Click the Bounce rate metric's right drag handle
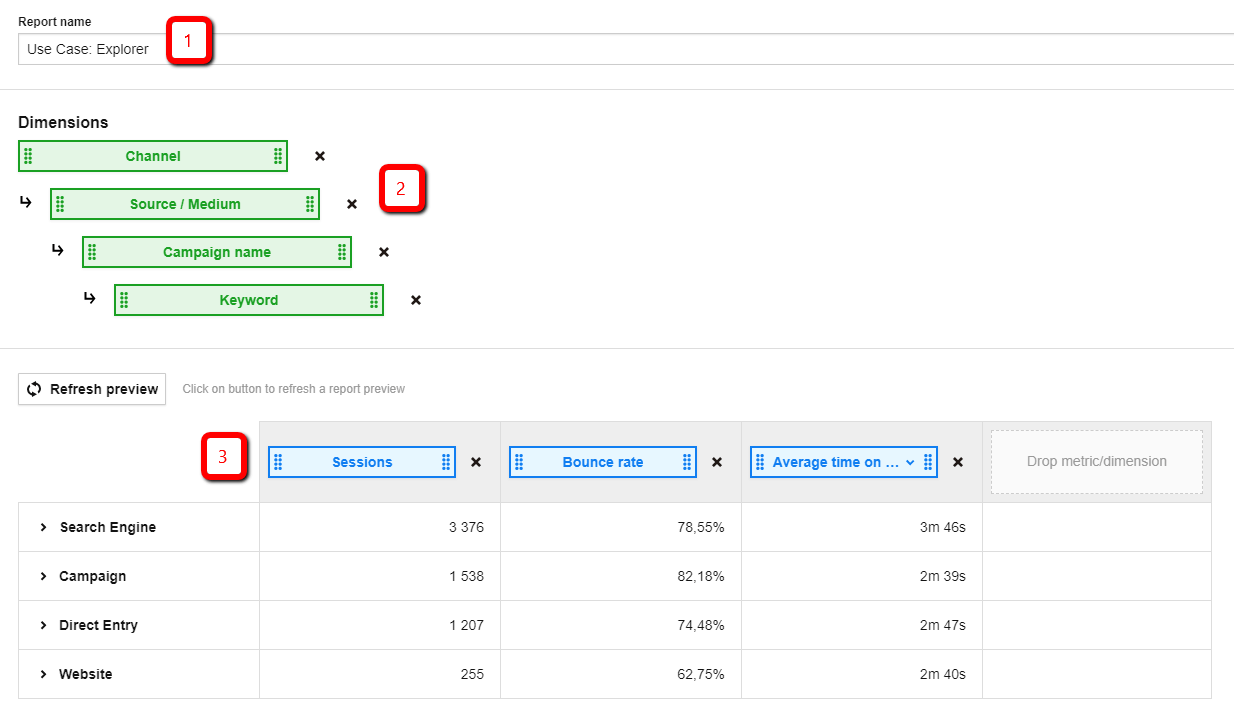Viewport: 1234px width, 713px height. (687, 462)
